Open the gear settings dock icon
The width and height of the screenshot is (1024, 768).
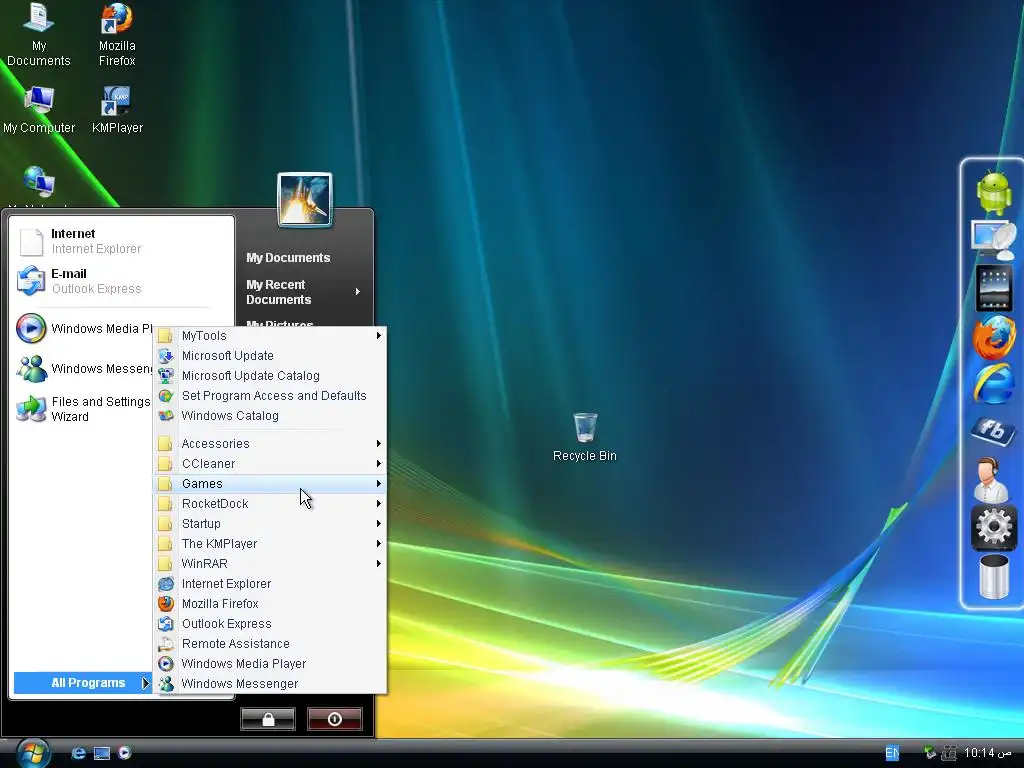click(x=993, y=526)
